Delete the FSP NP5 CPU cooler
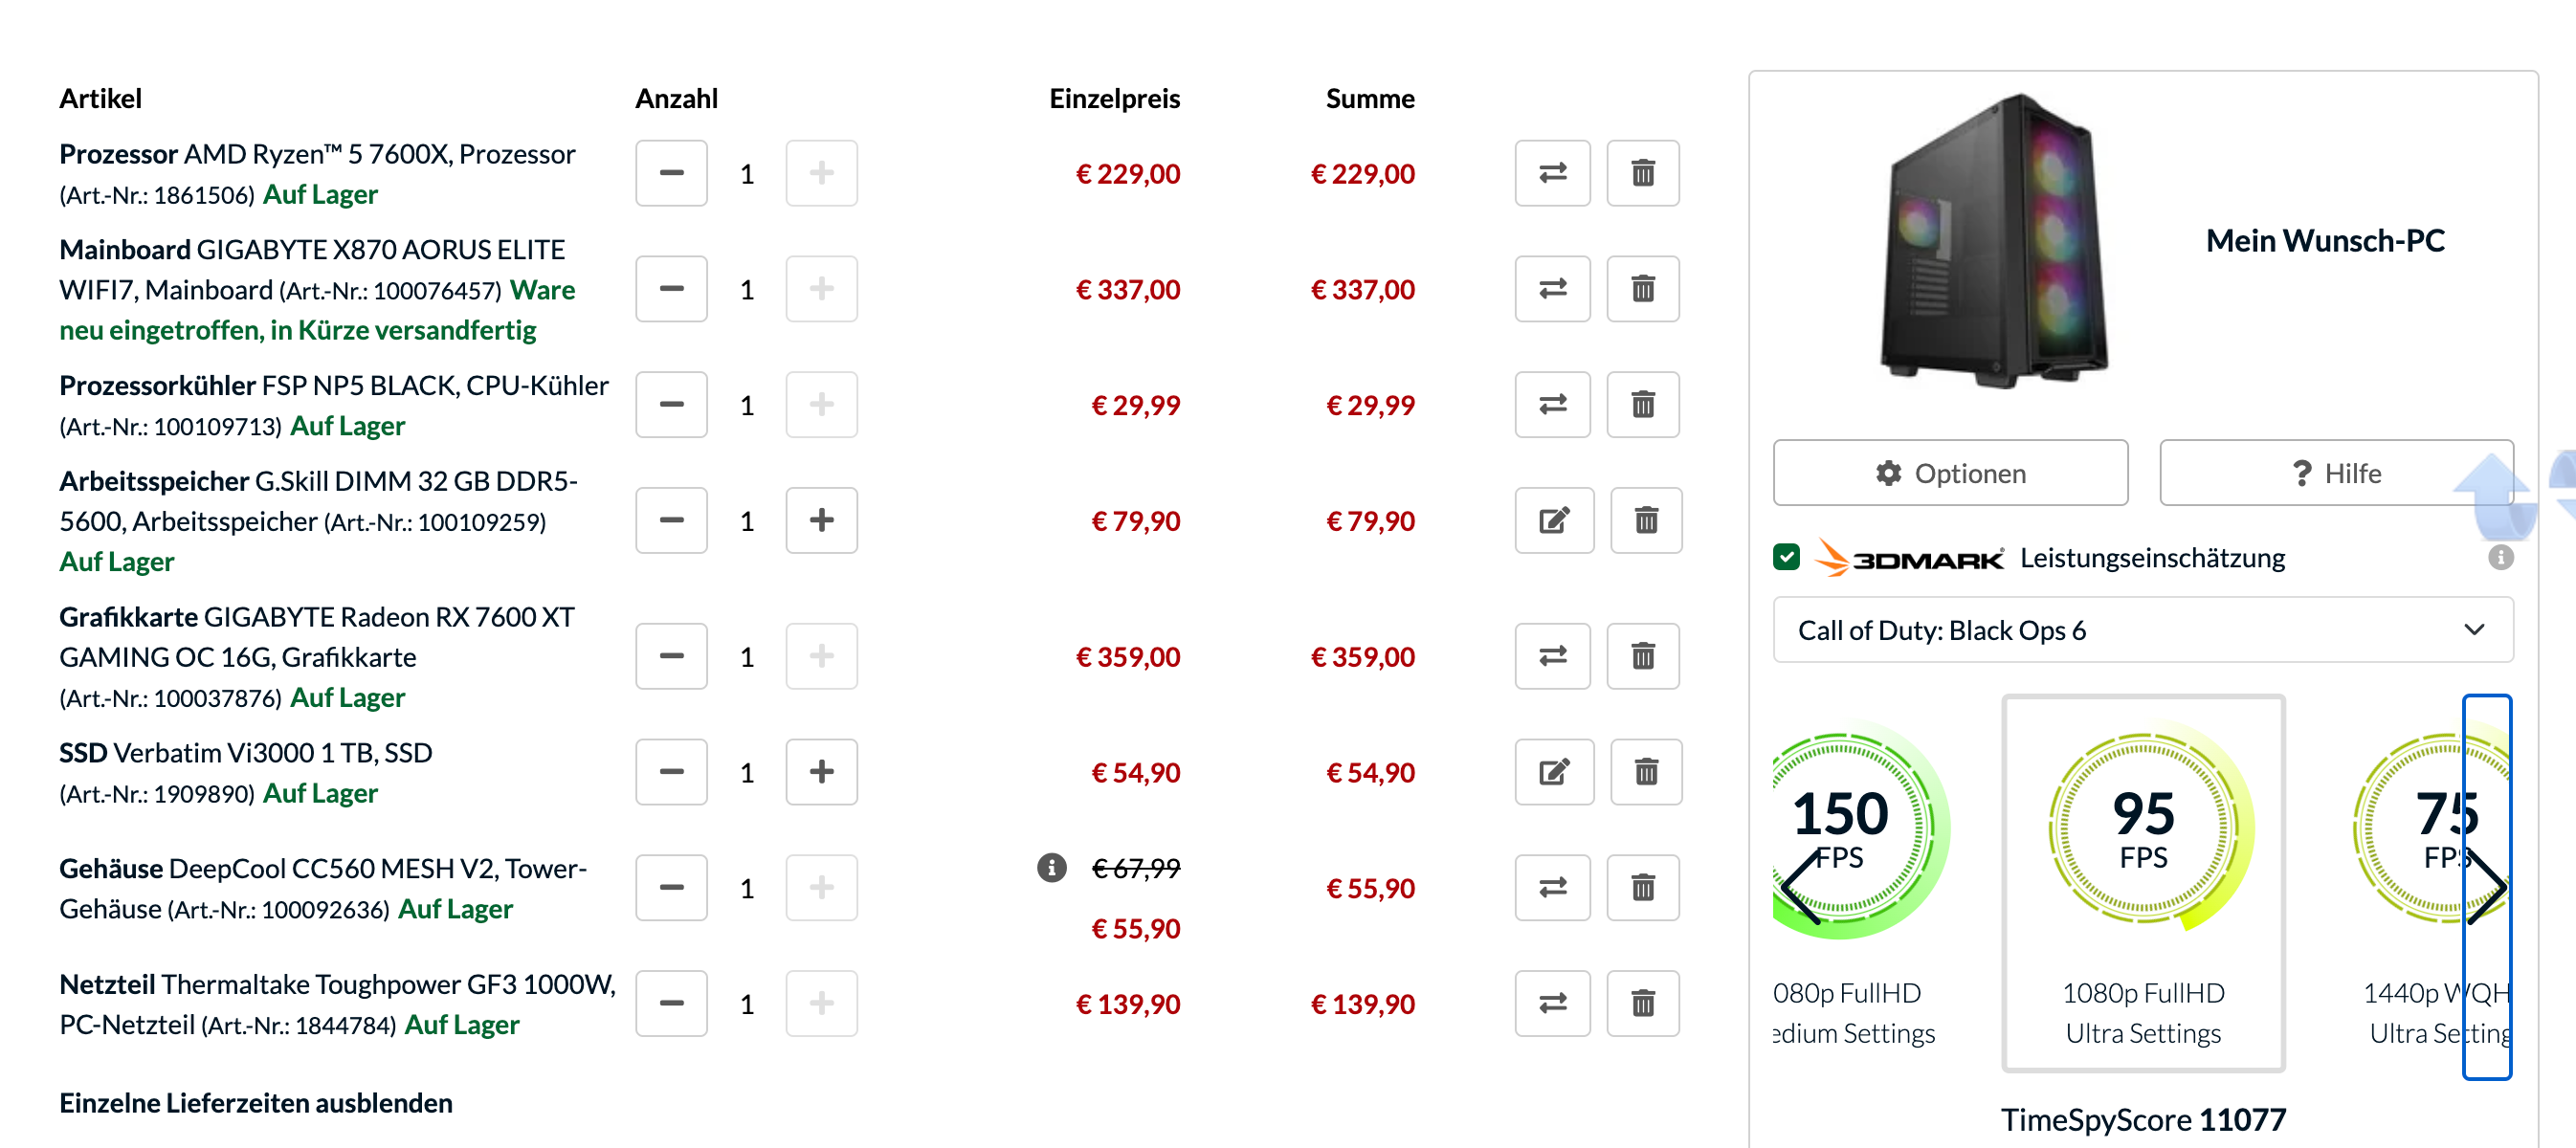Viewport: 2576px width, 1148px height. pyautogui.click(x=1642, y=405)
